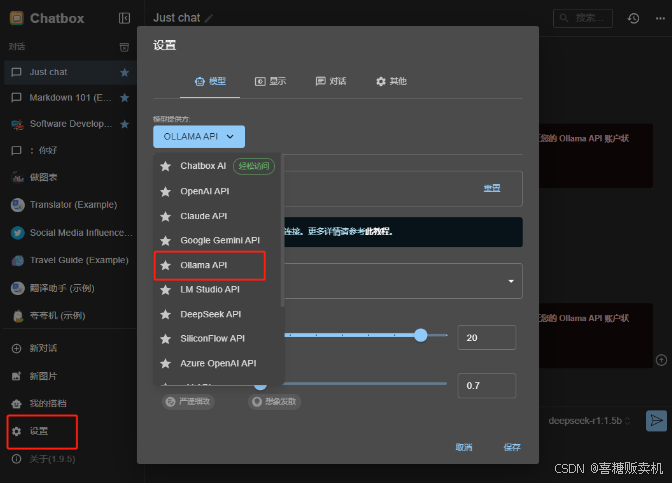Focus the 搜索 search box
The image size is (672, 483).
(x=583, y=18)
